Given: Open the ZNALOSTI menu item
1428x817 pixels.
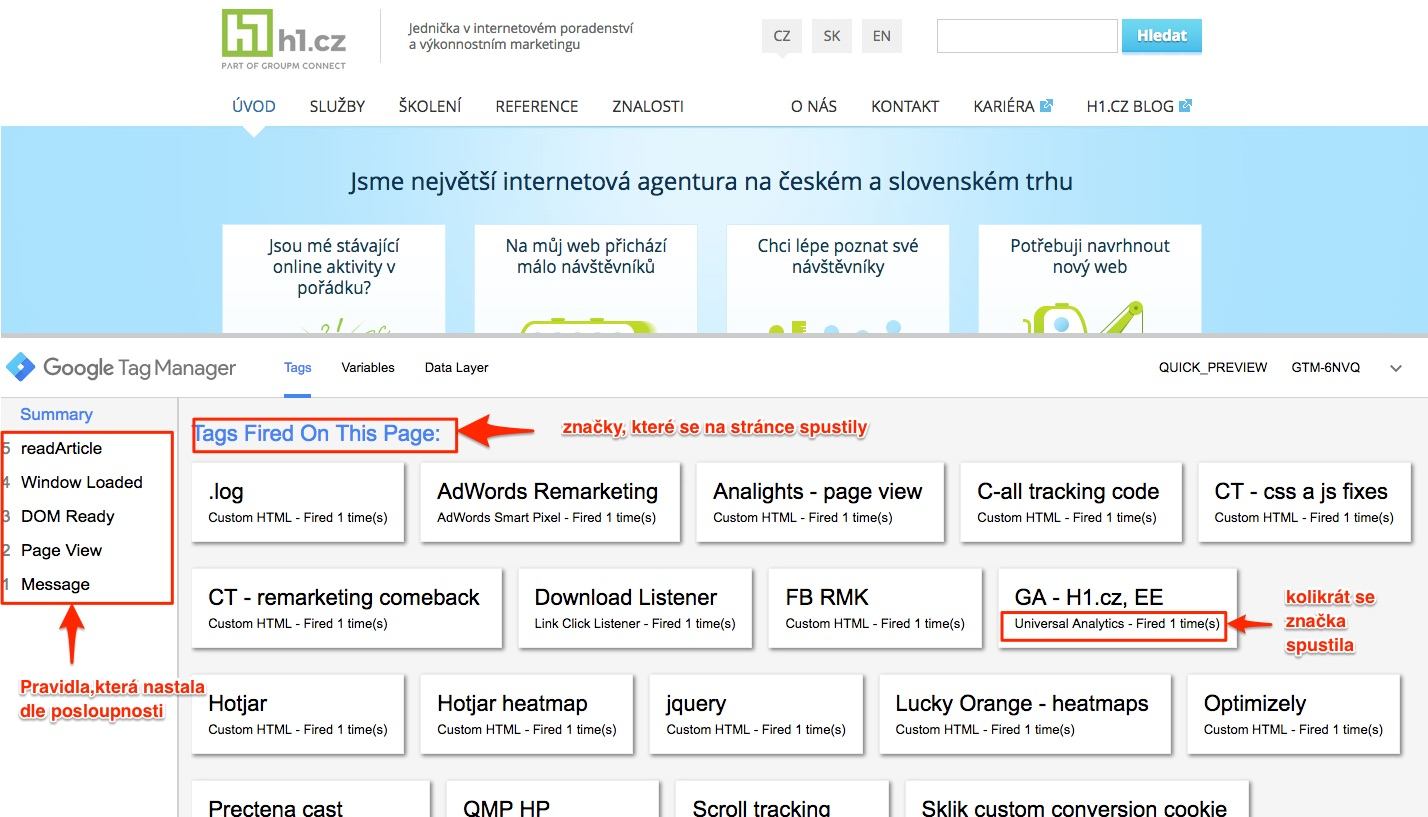Looking at the screenshot, I should [648, 106].
